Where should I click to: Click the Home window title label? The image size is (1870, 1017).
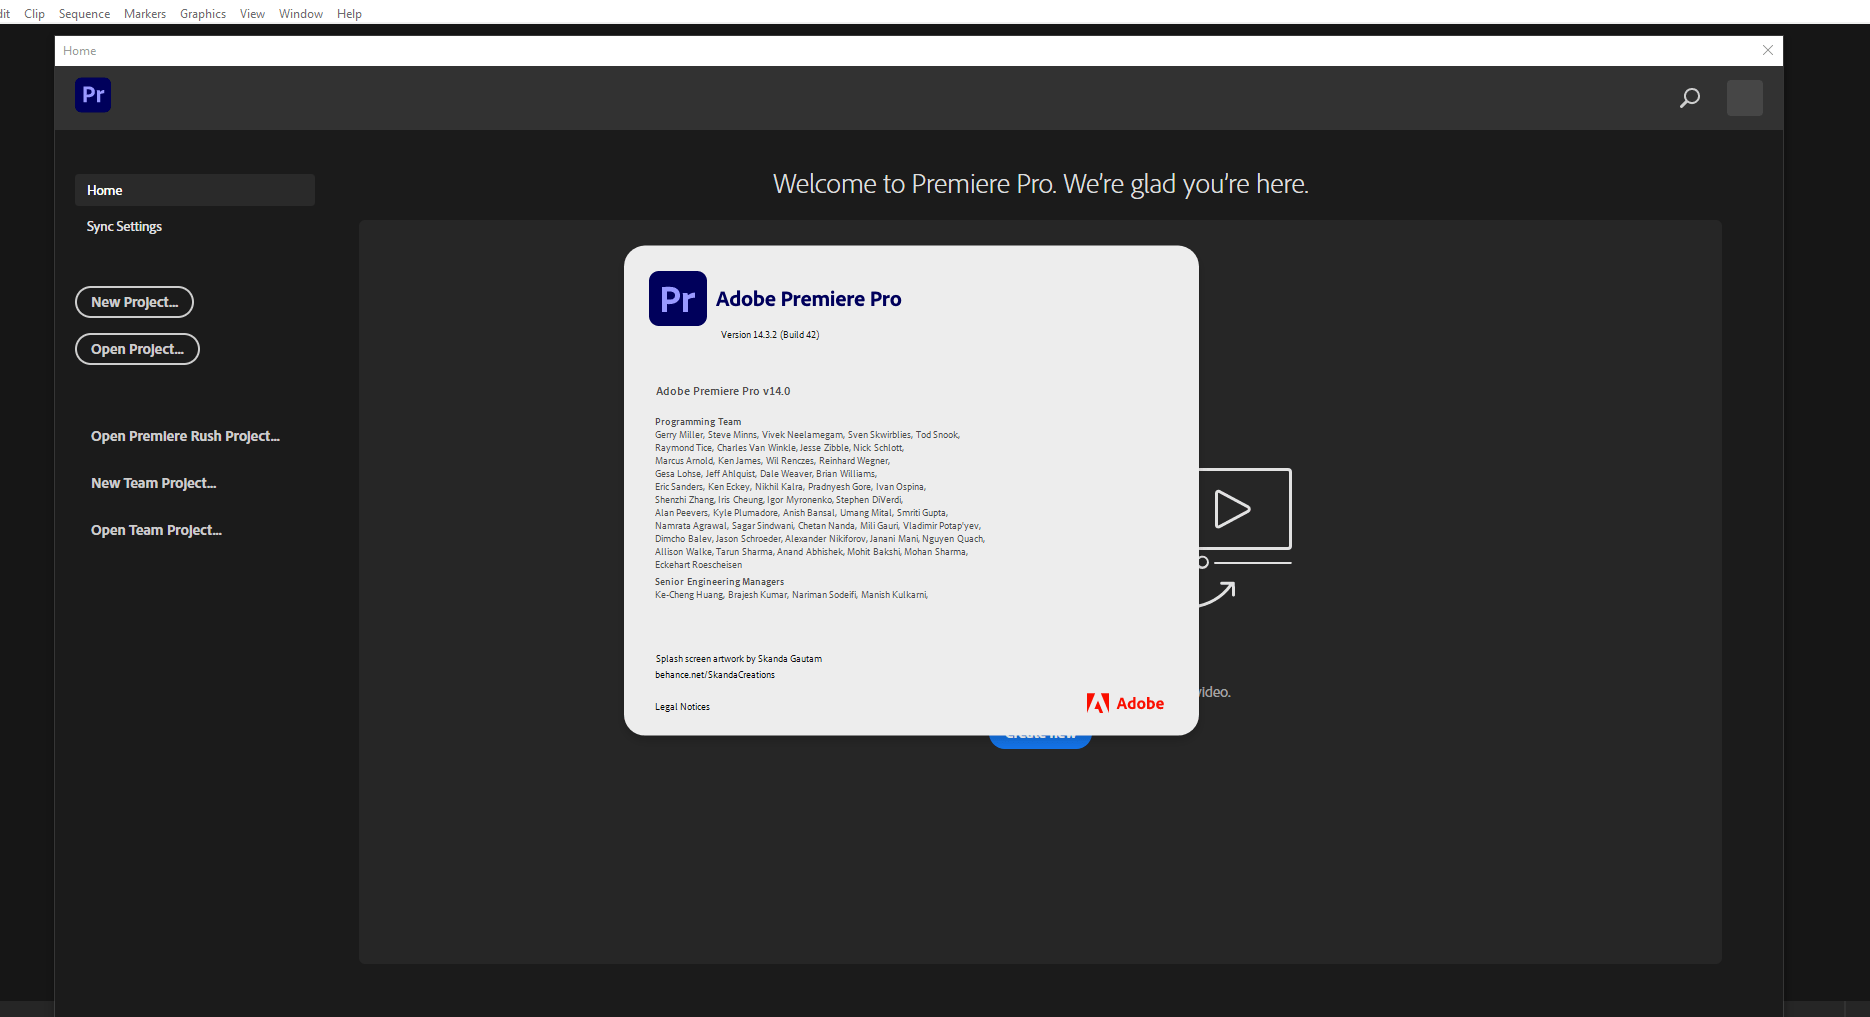[80, 51]
